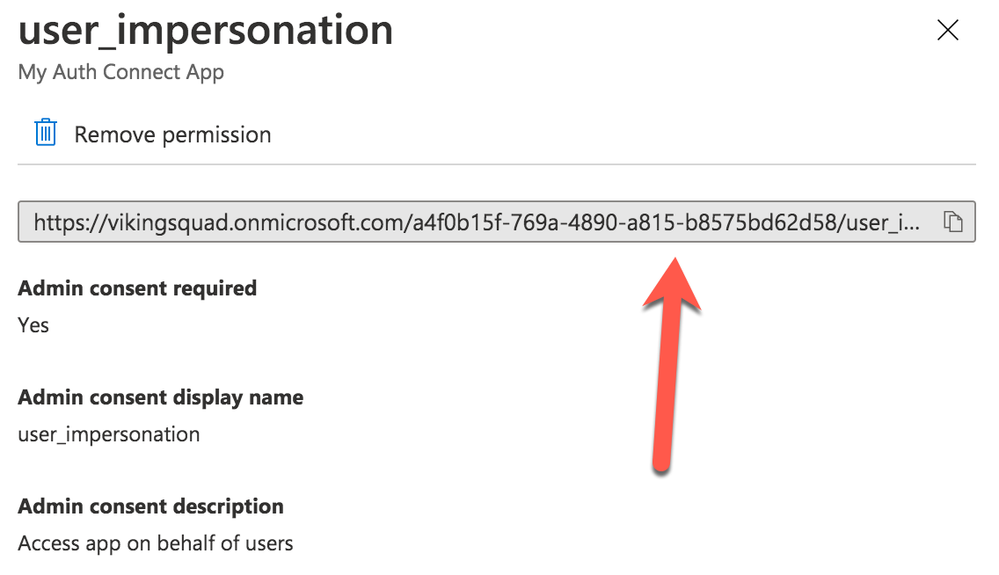Click the https:// prefix of the scope URL

[69, 222]
